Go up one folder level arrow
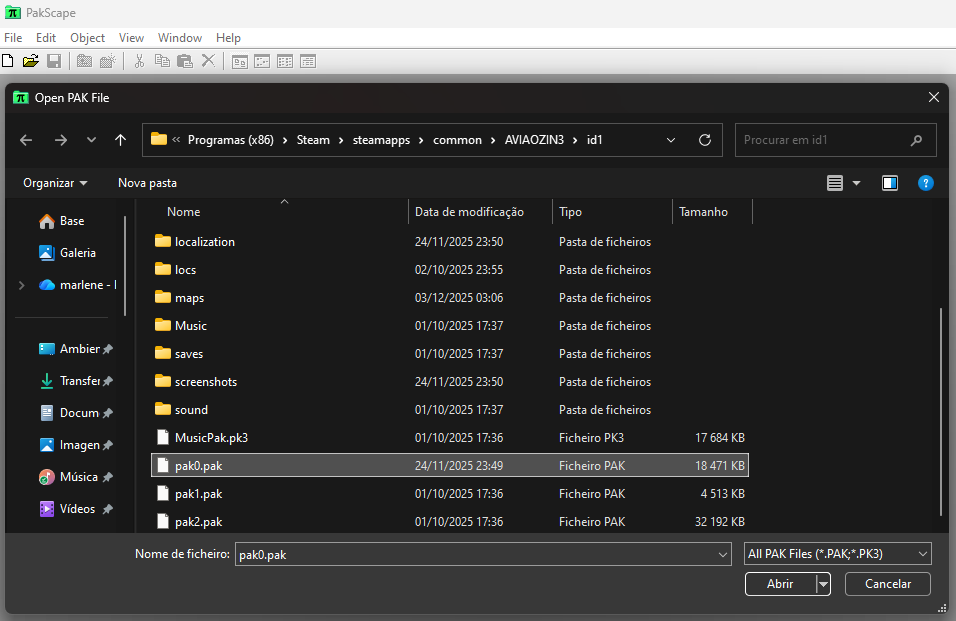Viewport: 956px width, 621px height. 120,140
